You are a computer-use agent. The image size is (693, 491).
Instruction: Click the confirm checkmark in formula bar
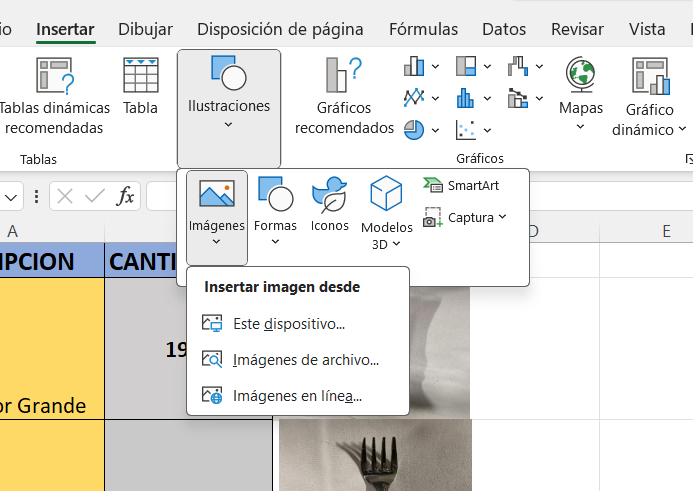coord(95,196)
